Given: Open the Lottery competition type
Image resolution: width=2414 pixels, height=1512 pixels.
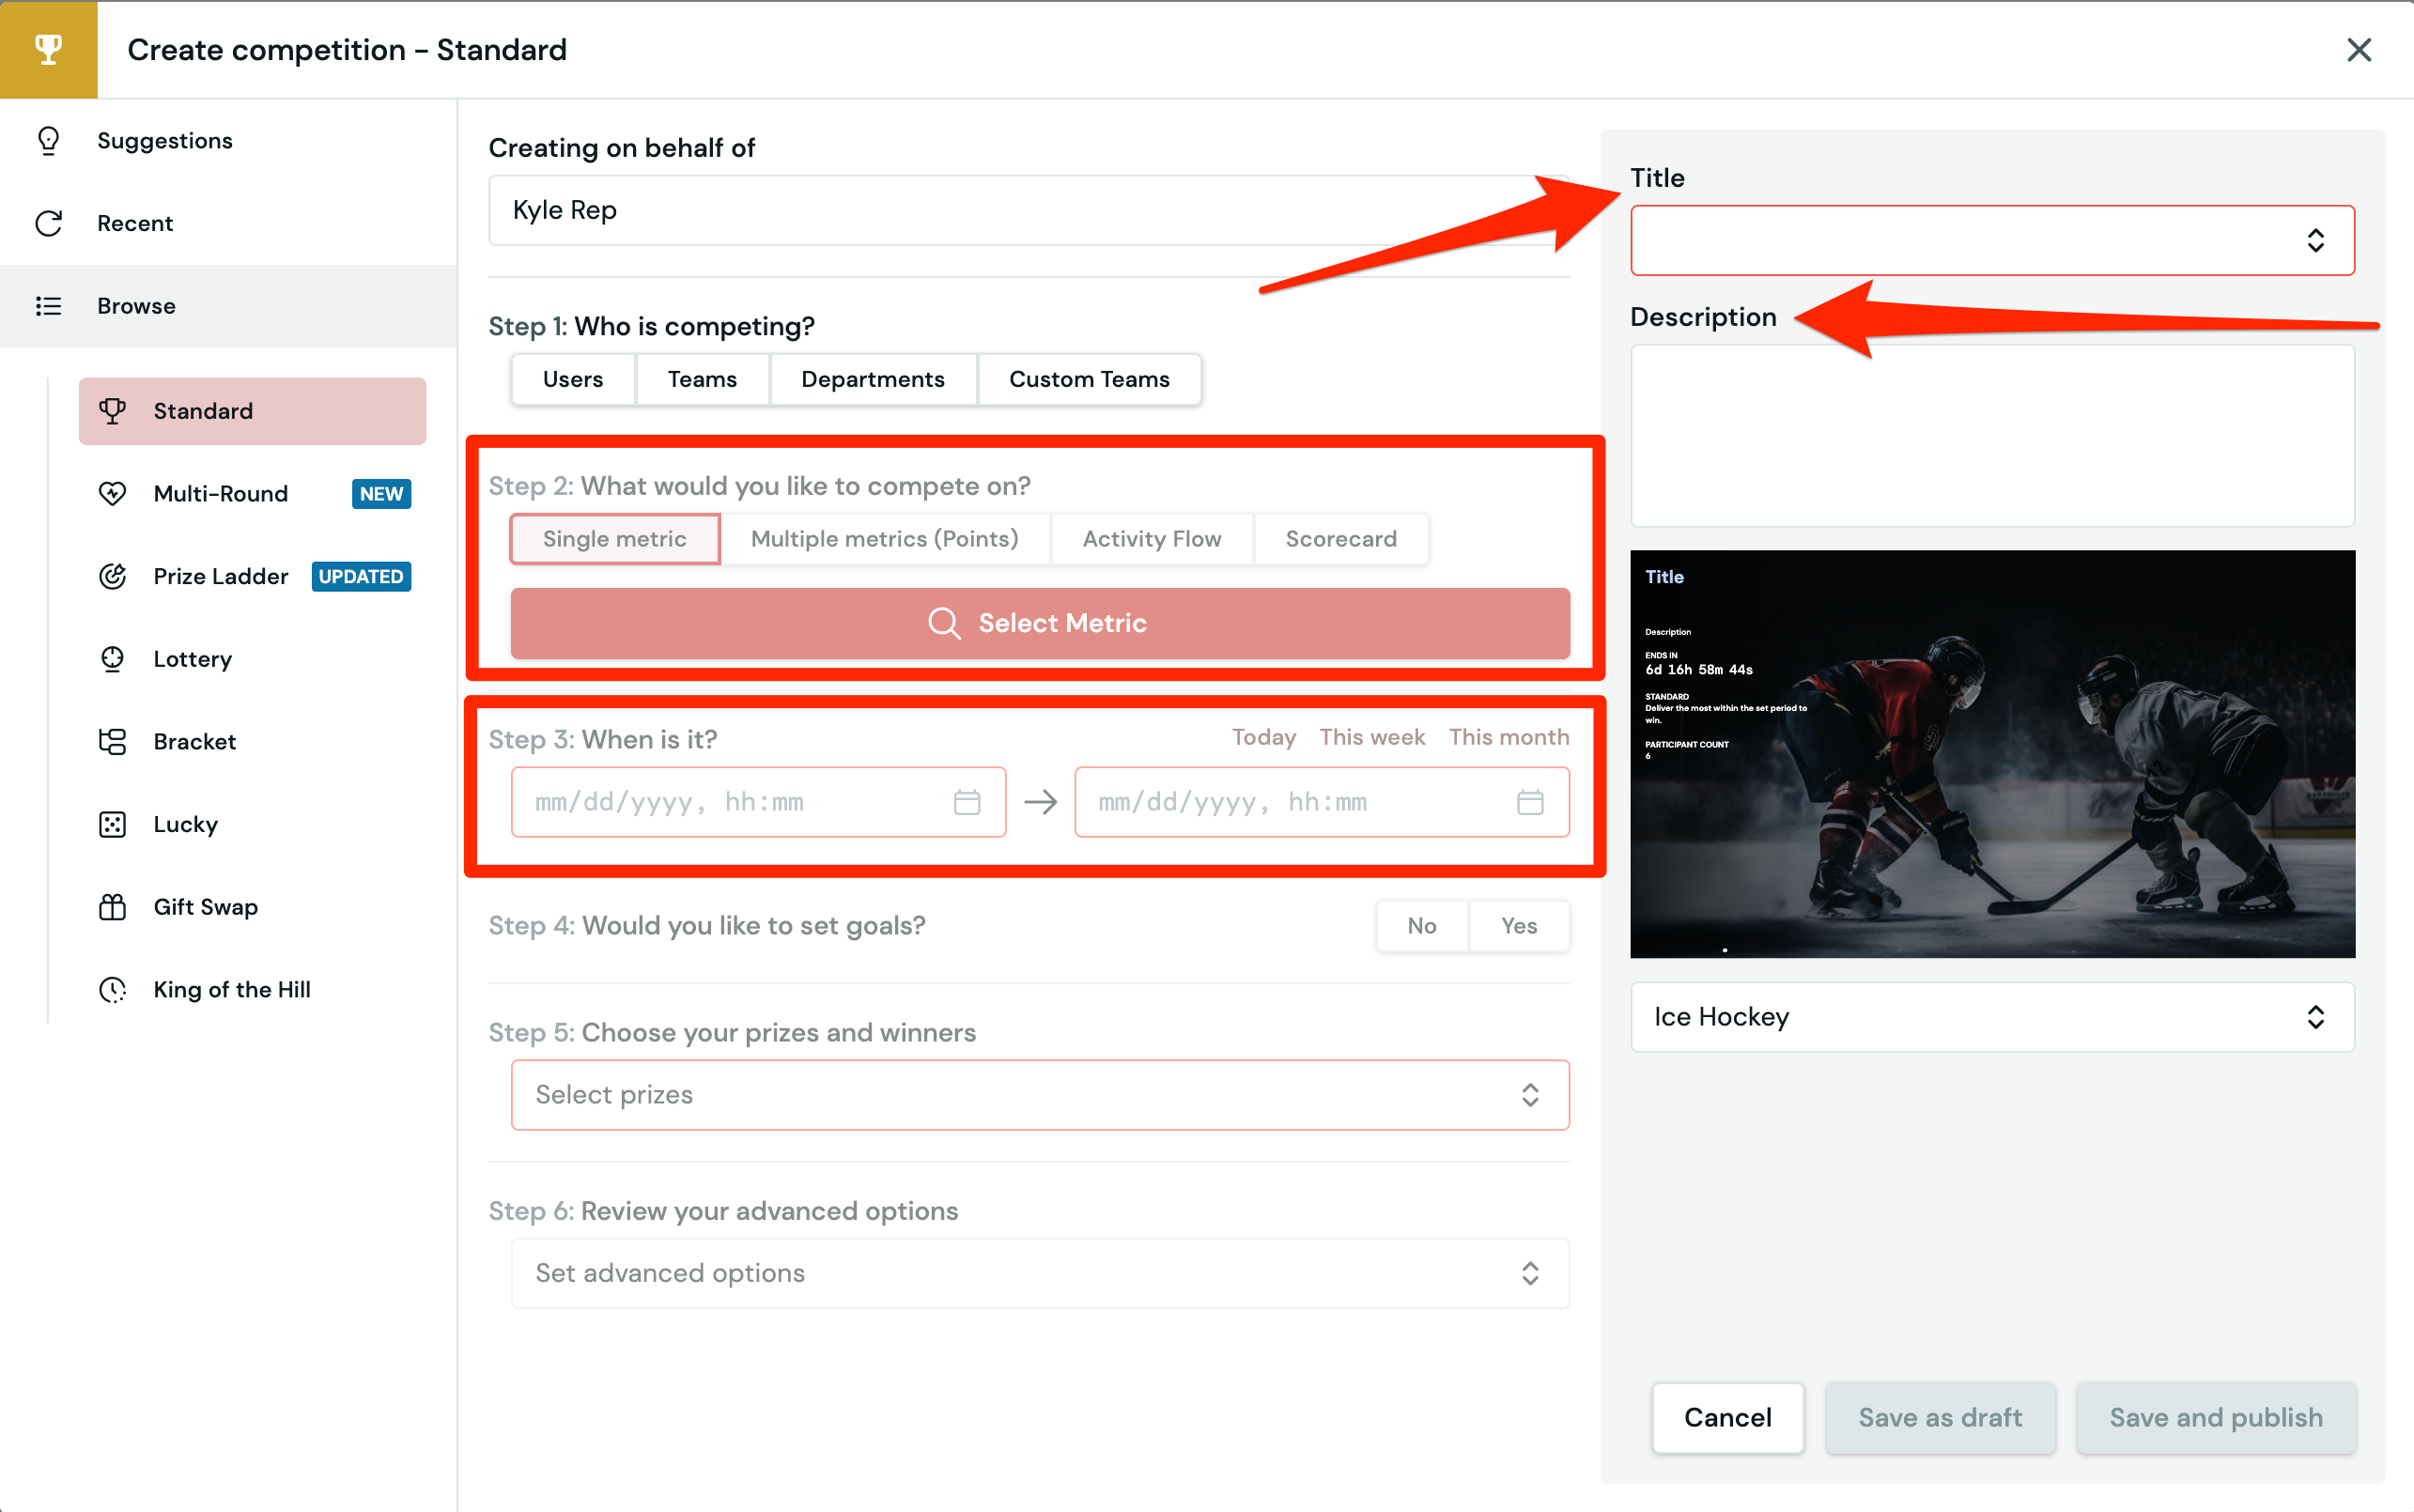Looking at the screenshot, I should 192,659.
